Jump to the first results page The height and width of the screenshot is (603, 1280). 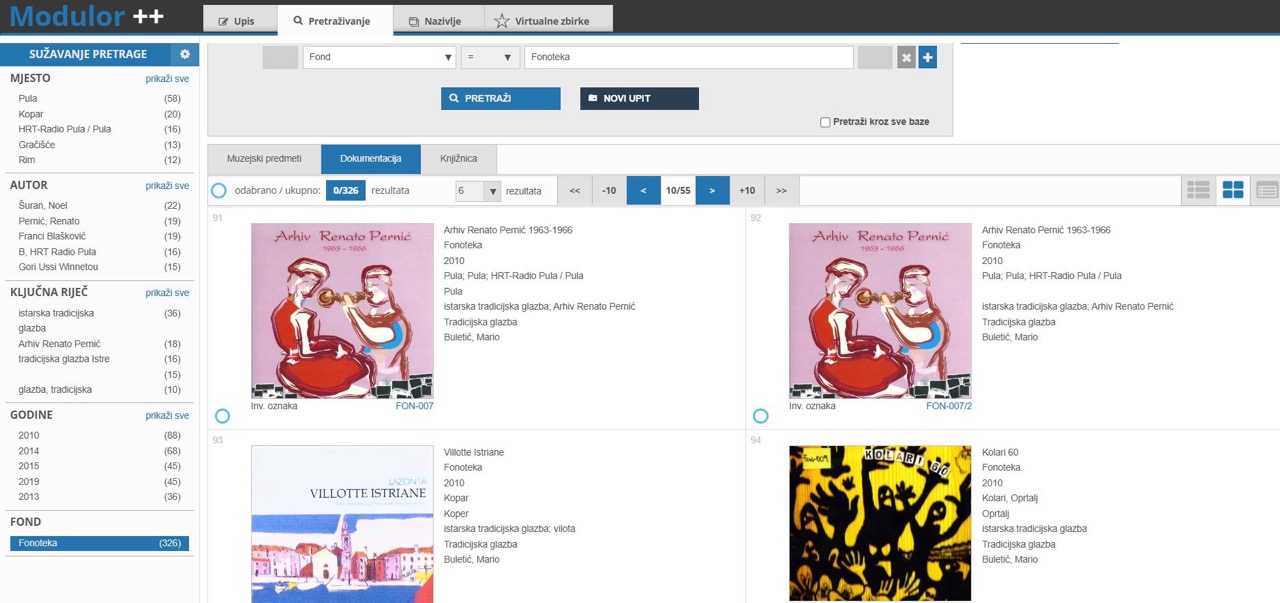tap(574, 190)
